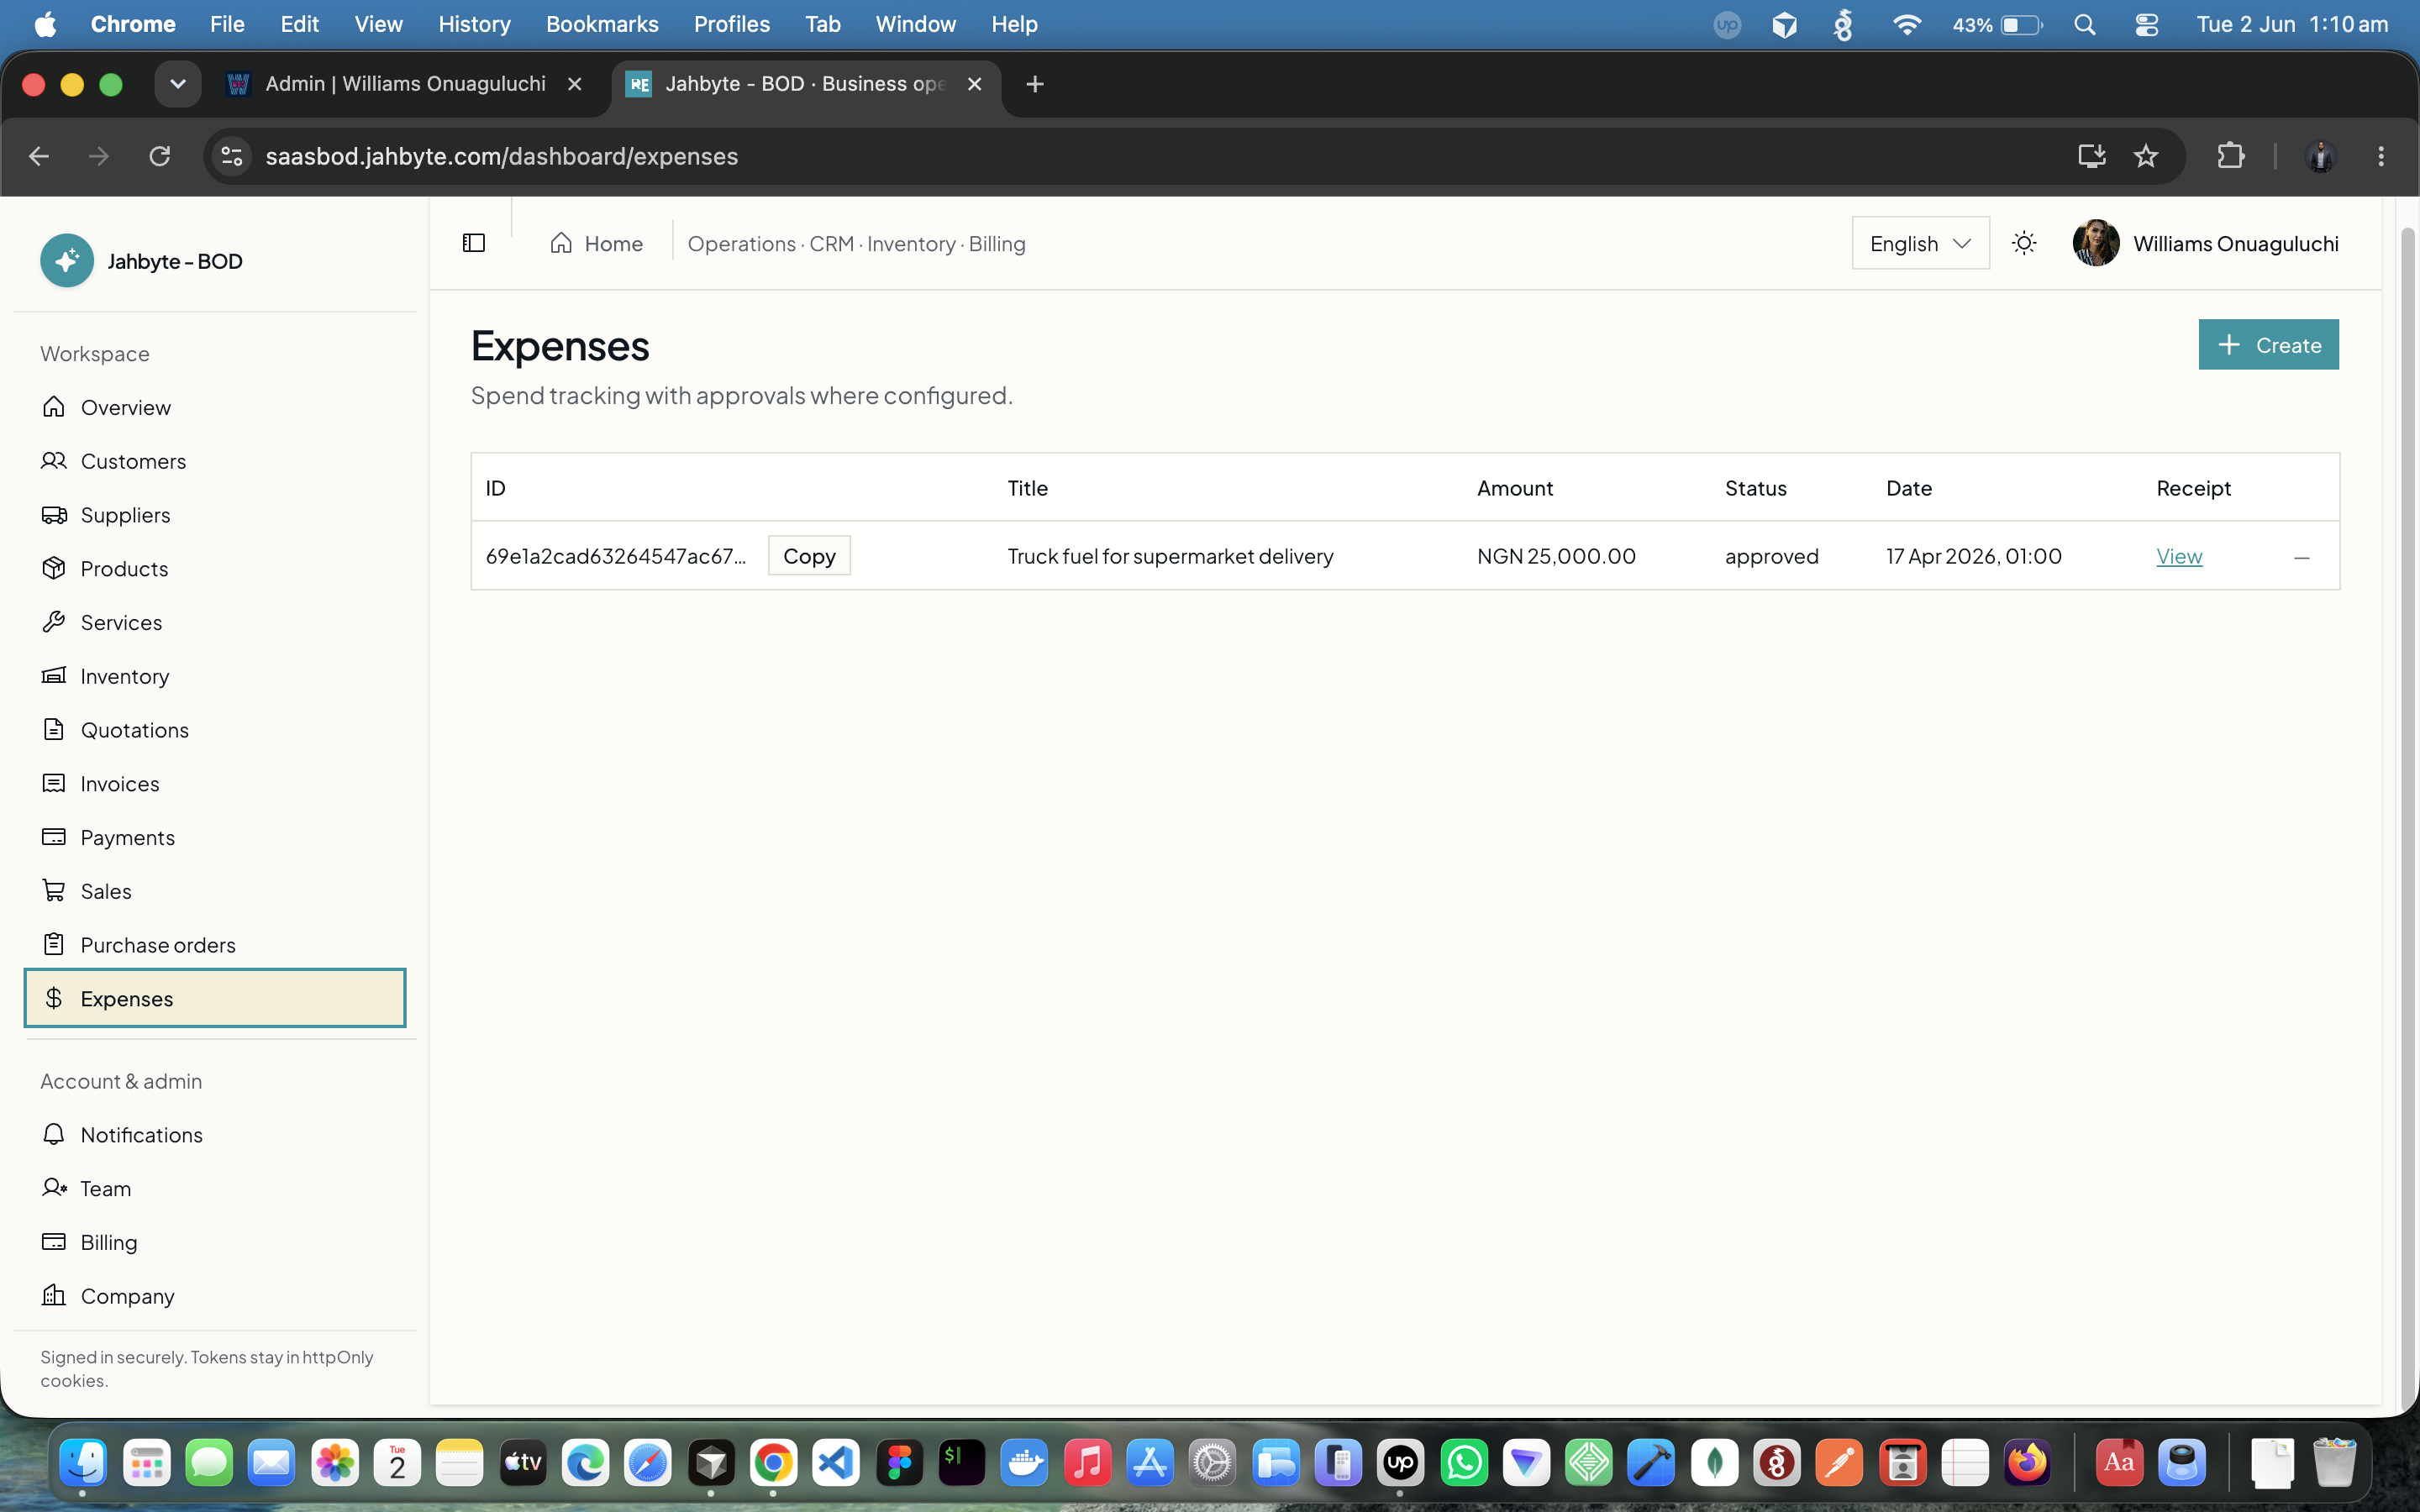Screen dimensions: 2420x1512
Task: Click the 17 Apr 2026, 01:00 date
Action: point(1974,556)
